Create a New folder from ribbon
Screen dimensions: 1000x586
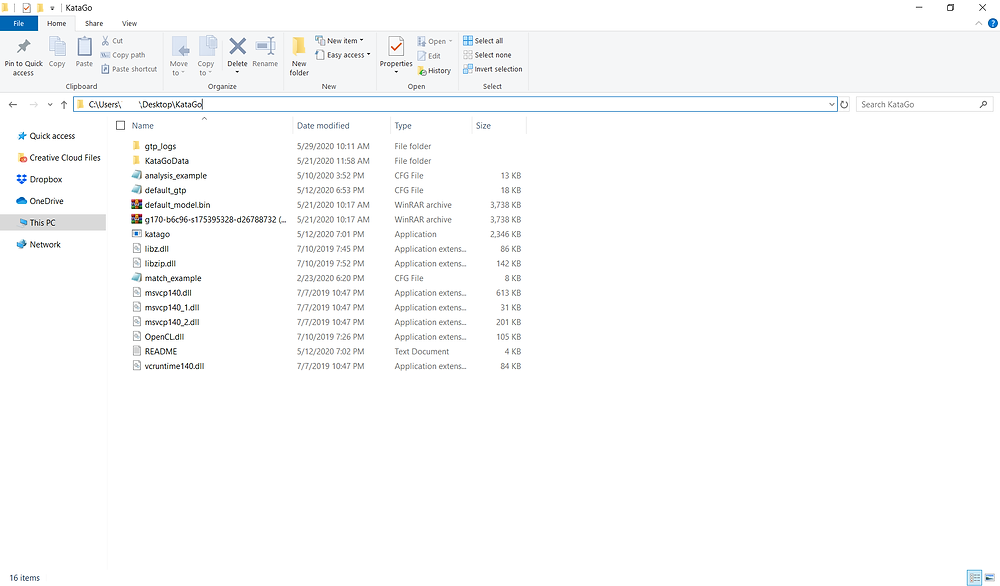(x=299, y=57)
